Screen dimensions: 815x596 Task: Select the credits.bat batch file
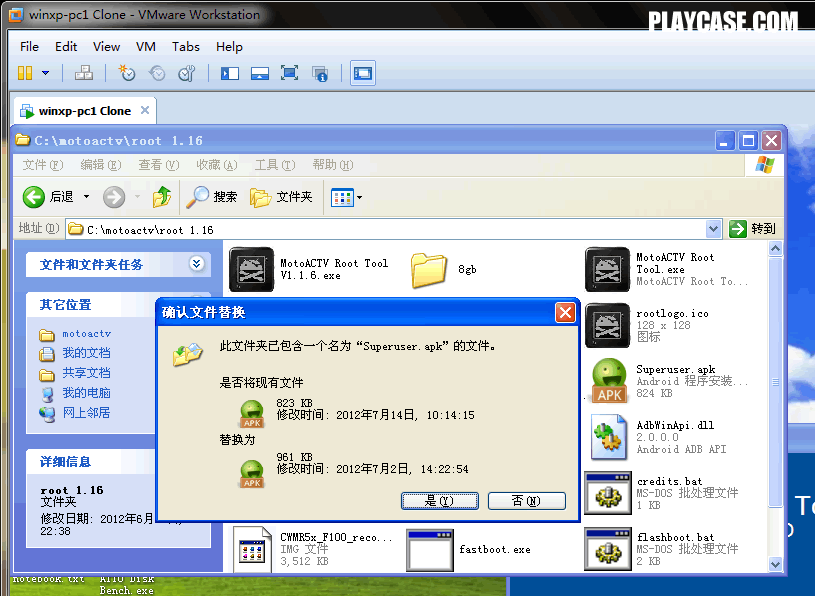point(608,493)
